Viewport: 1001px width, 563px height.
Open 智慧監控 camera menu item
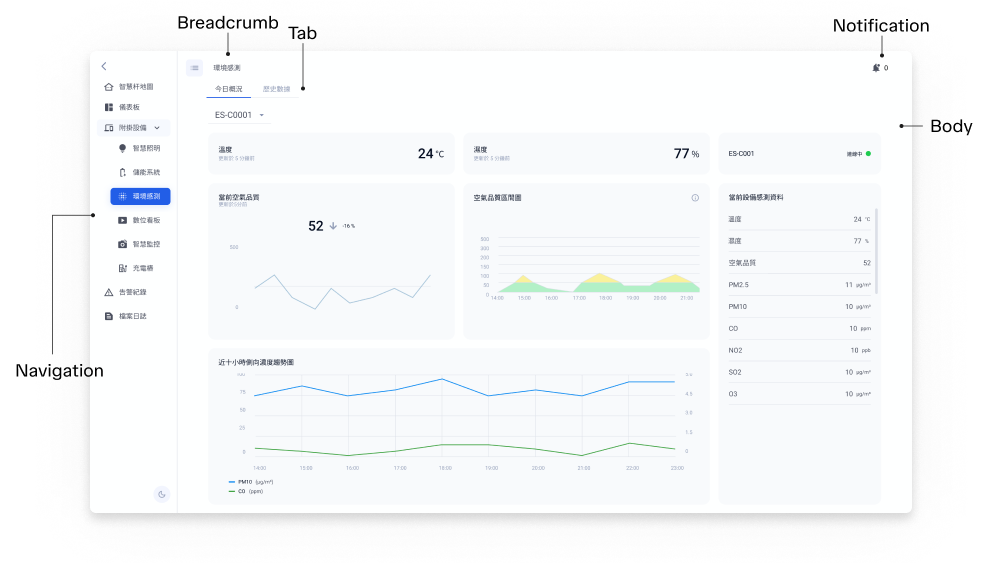coord(139,244)
